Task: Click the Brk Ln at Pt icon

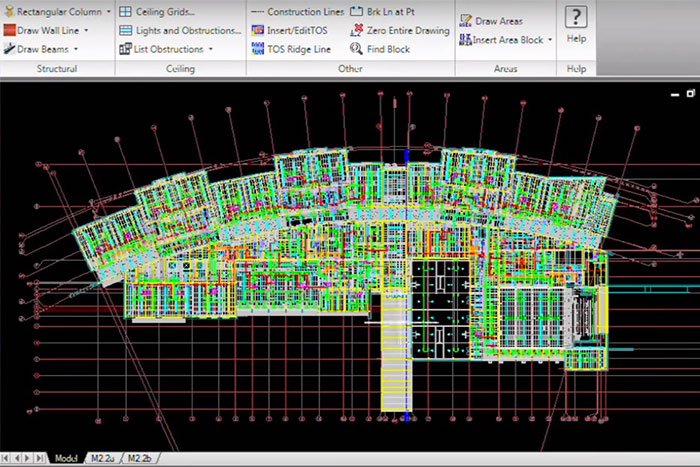Action: (356, 12)
